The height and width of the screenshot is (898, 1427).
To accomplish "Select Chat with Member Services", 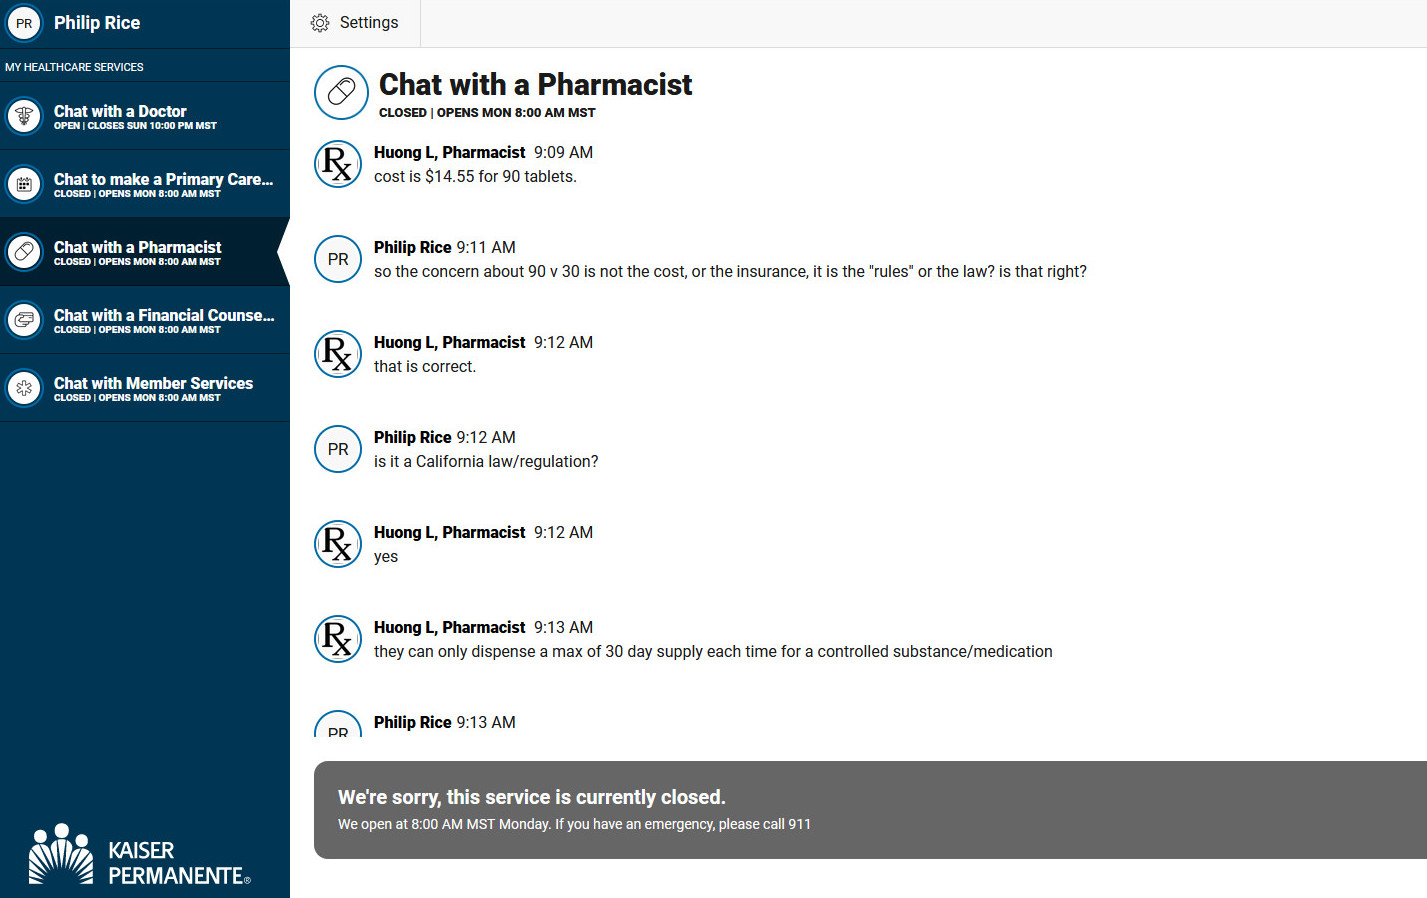I will click(145, 388).
